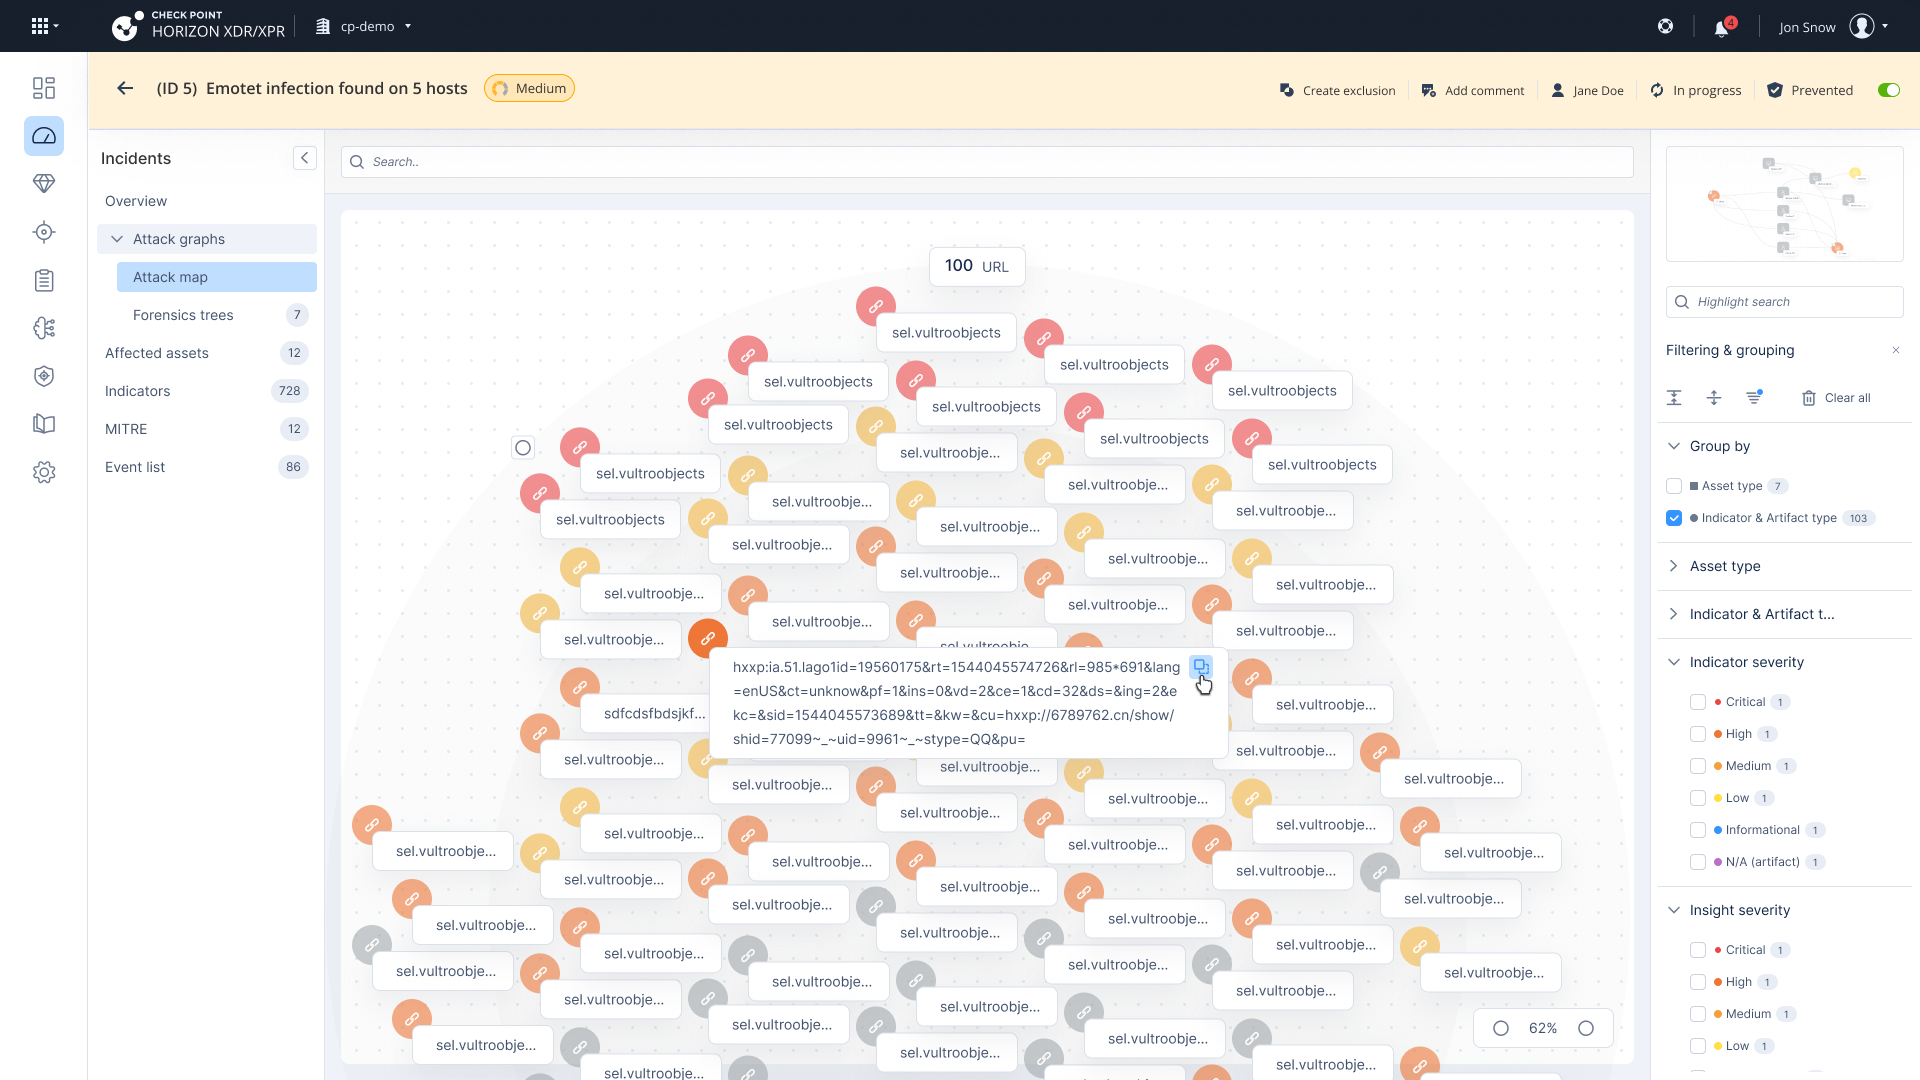The height and width of the screenshot is (1080, 1920).
Task: Open the apps grid launcher
Action: click(x=40, y=27)
